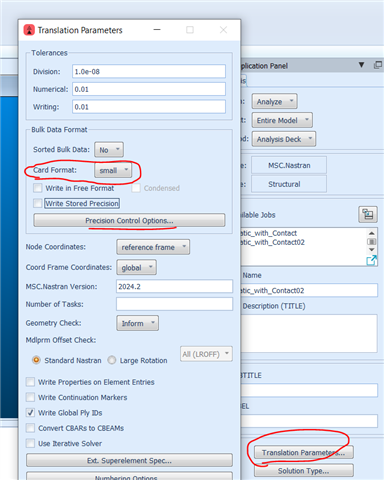Open the All (LROFF) dropdown
The width and height of the screenshot is (384, 480).
point(206,354)
